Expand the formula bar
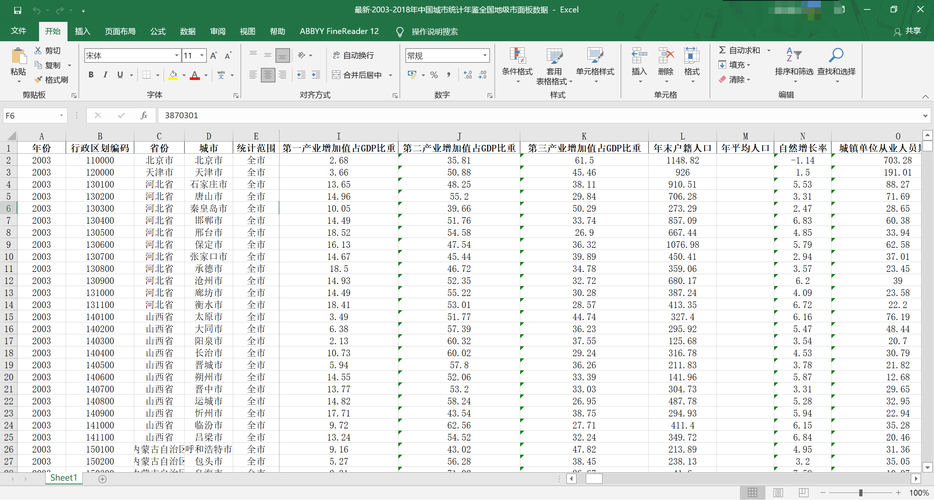Image resolution: width=934 pixels, height=500 pixels. point(925,116)
